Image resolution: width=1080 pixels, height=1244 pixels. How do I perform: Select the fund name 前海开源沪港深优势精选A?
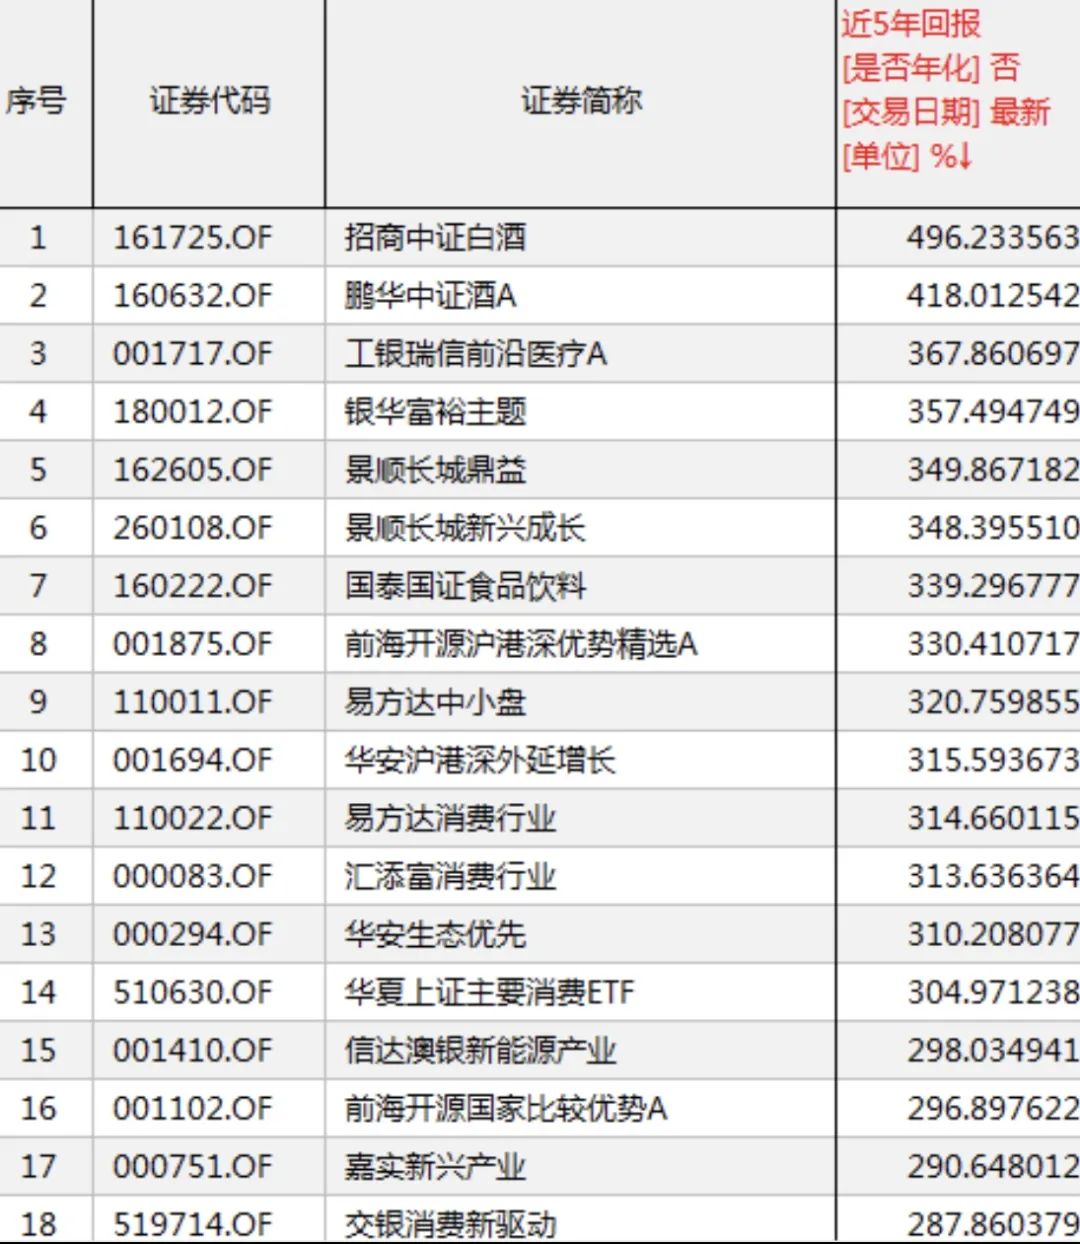tap(520, 644)
